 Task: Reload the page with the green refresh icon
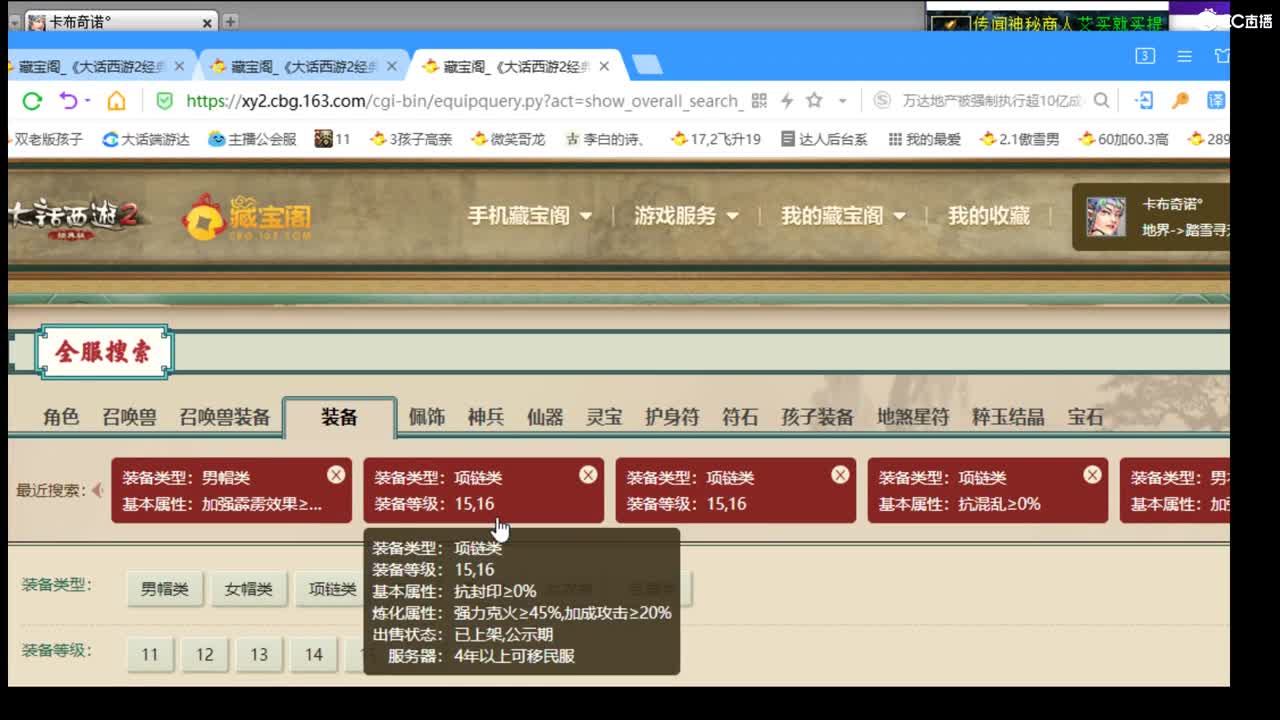pyautogui.click(x=32, y=101)
